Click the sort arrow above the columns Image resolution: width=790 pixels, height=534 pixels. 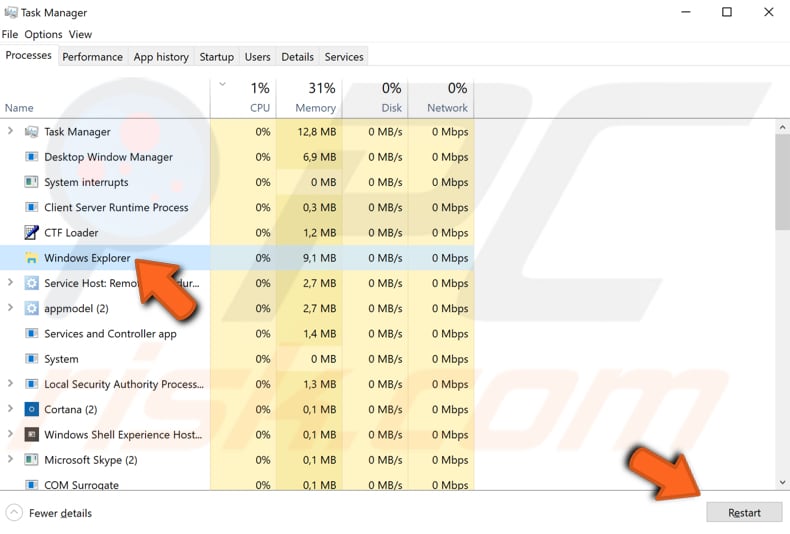(x=222, y=84)
